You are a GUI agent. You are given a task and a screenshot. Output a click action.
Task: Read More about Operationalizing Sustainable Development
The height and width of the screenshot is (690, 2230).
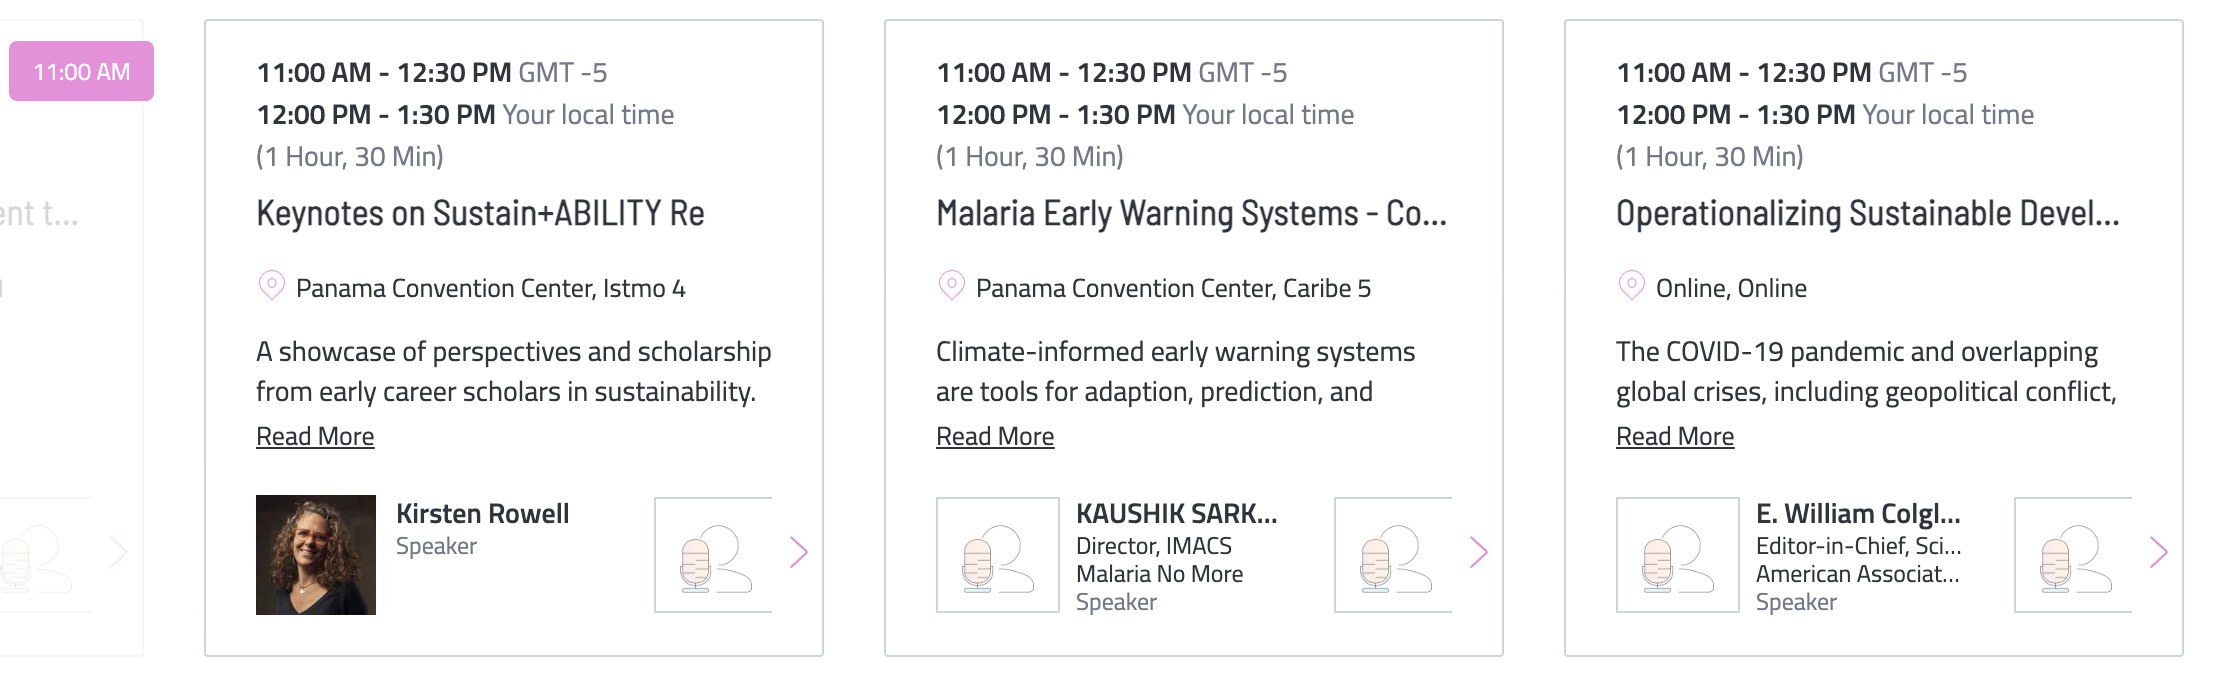pyautogui.click(x=1675, y=436)
